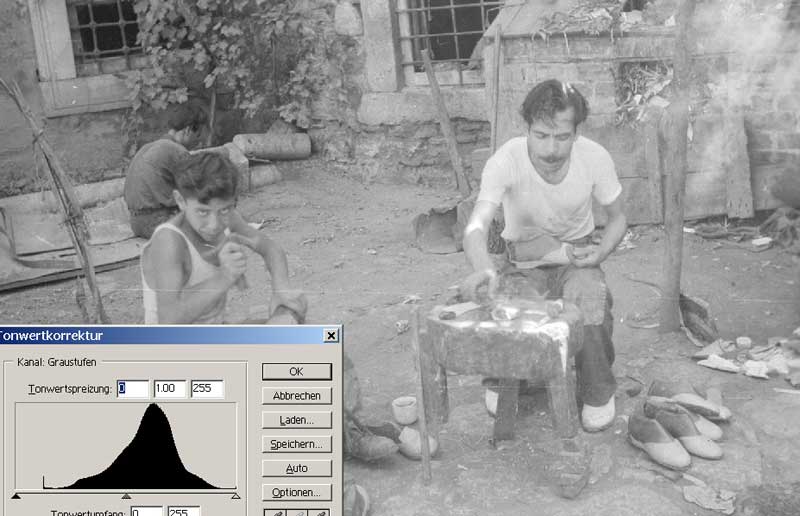
Task: Click the white highlight slider triangle
Action: (x=235, y=495)
